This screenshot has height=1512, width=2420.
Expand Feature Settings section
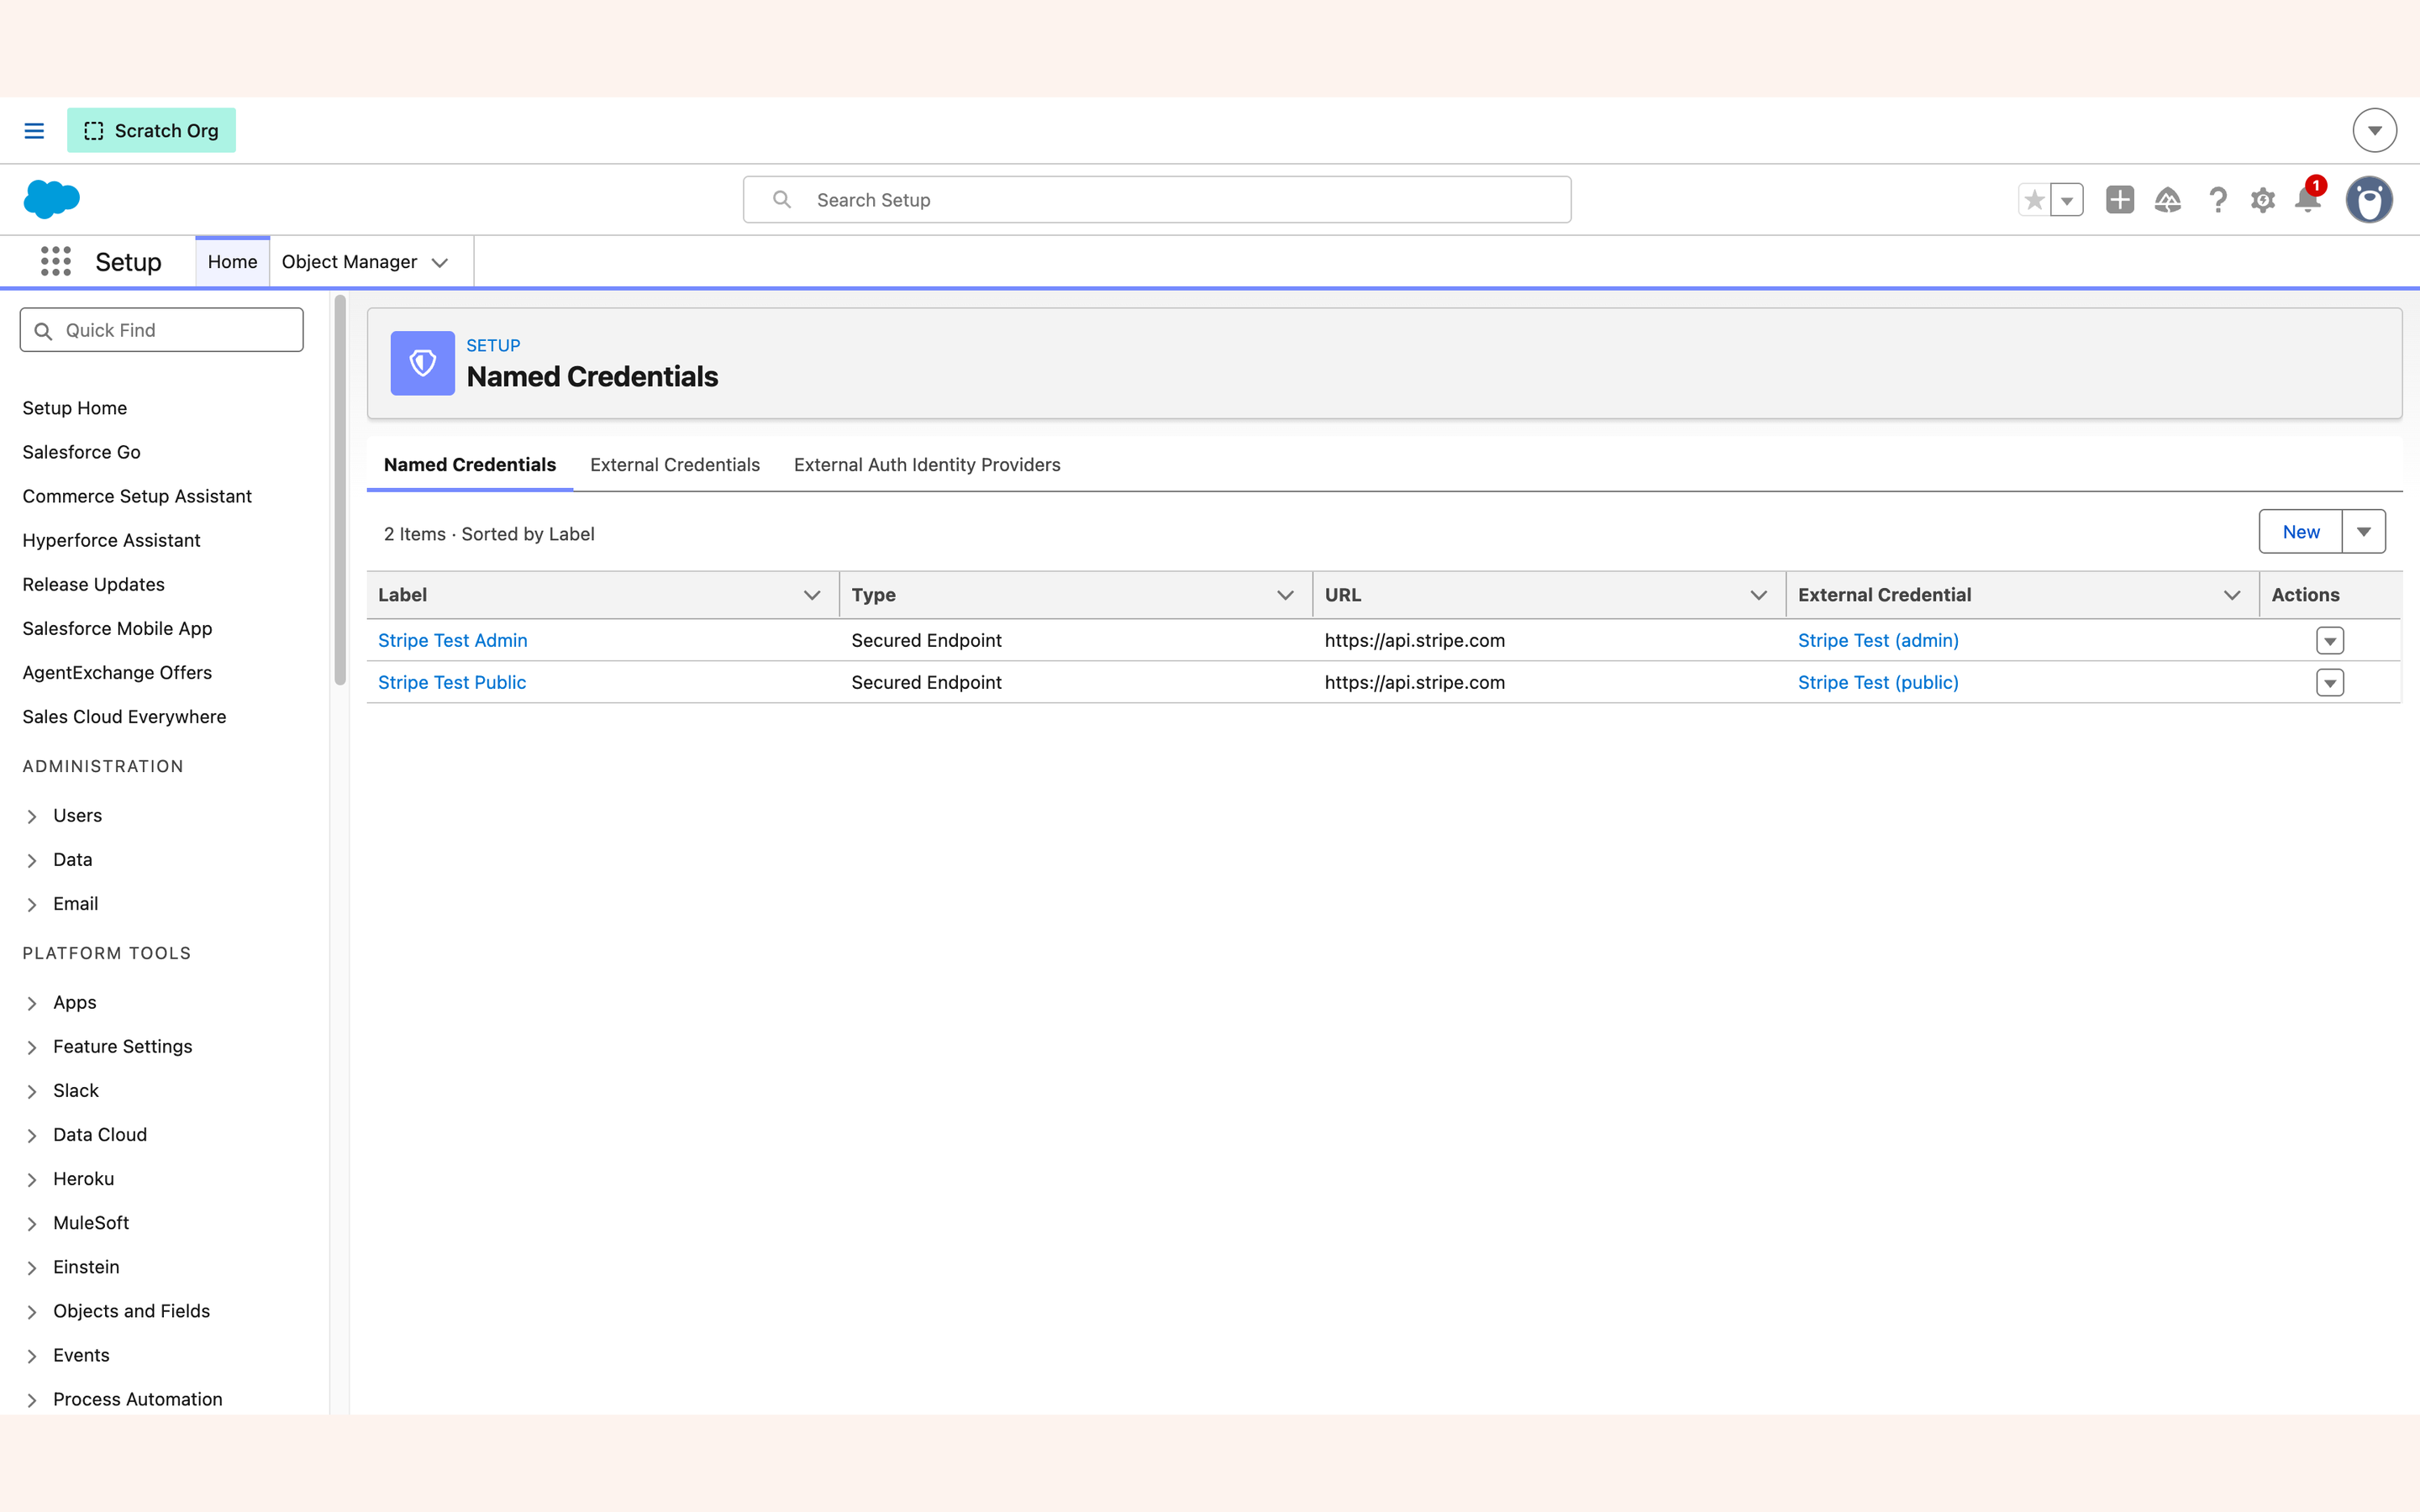[x=32, y=1047]
